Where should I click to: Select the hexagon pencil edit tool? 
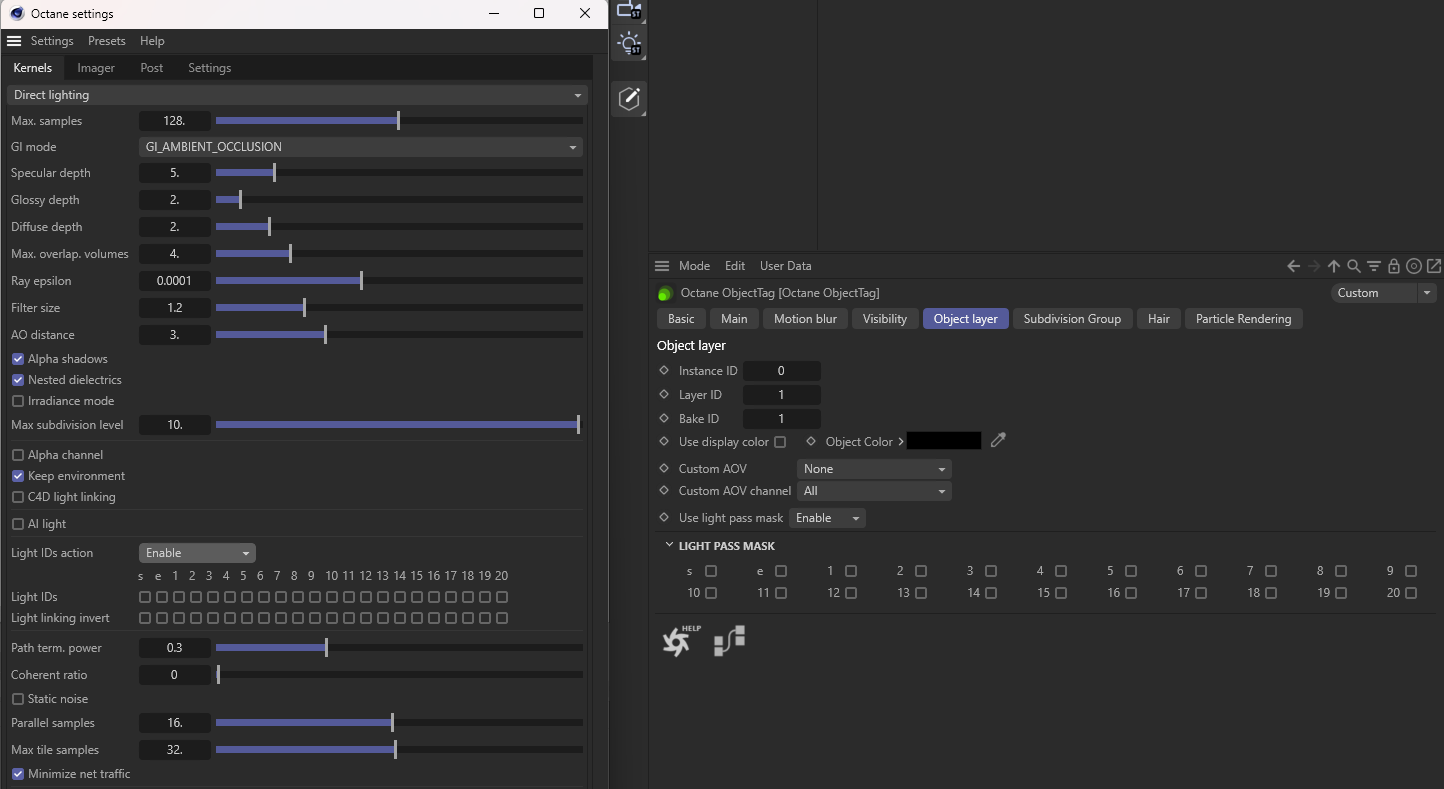[x=629, y=98]
